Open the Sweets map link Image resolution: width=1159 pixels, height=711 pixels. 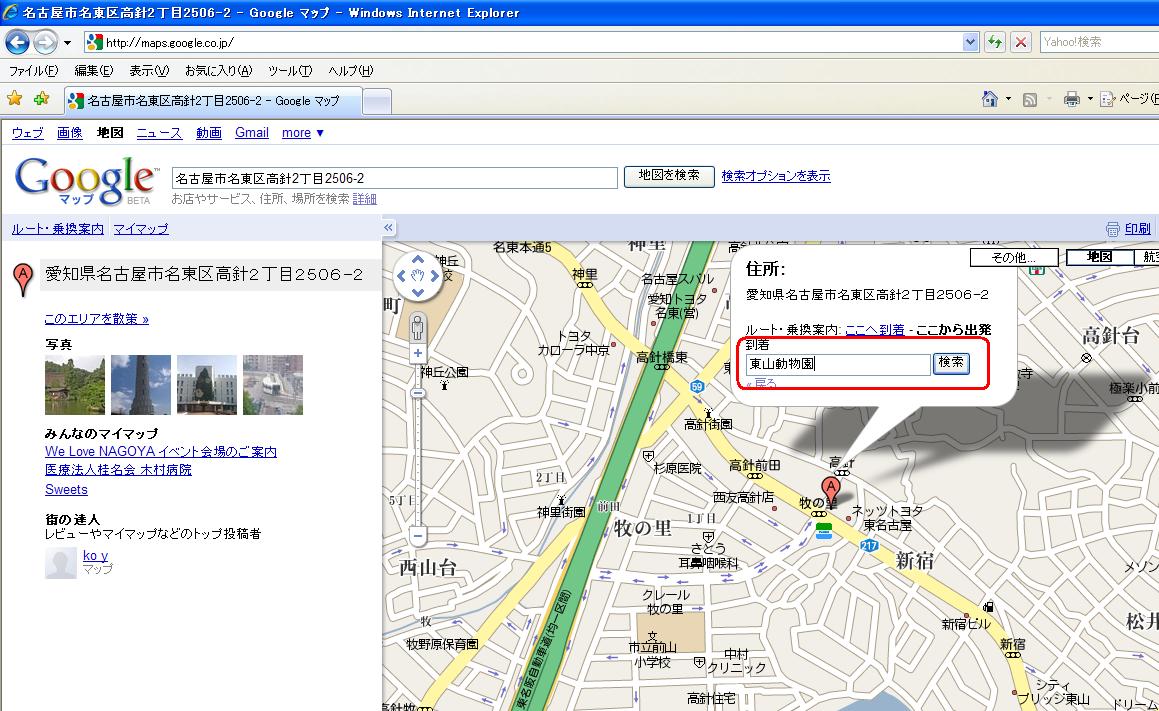point(66,489)
